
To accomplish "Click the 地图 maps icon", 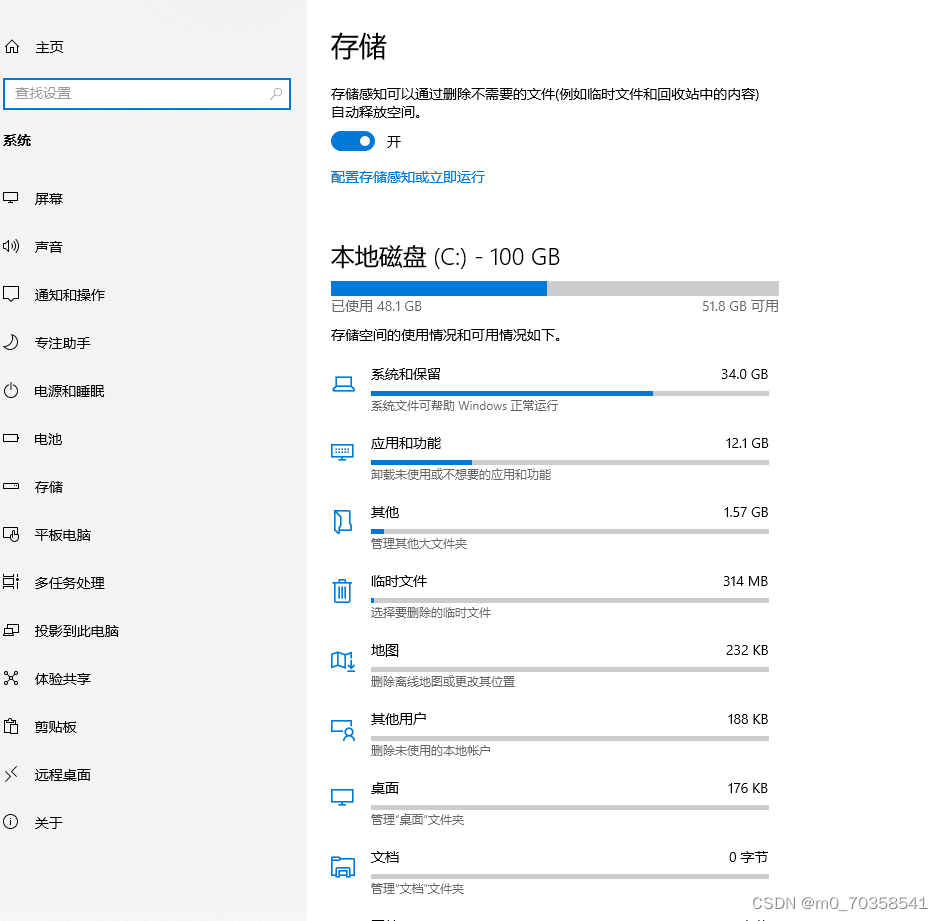I will pyautogui.click(x=342, y=659).
